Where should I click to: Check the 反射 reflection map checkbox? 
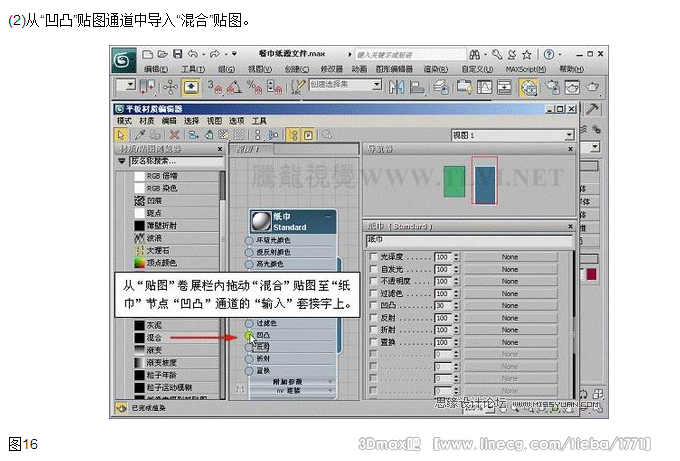[x=373, y=317]
